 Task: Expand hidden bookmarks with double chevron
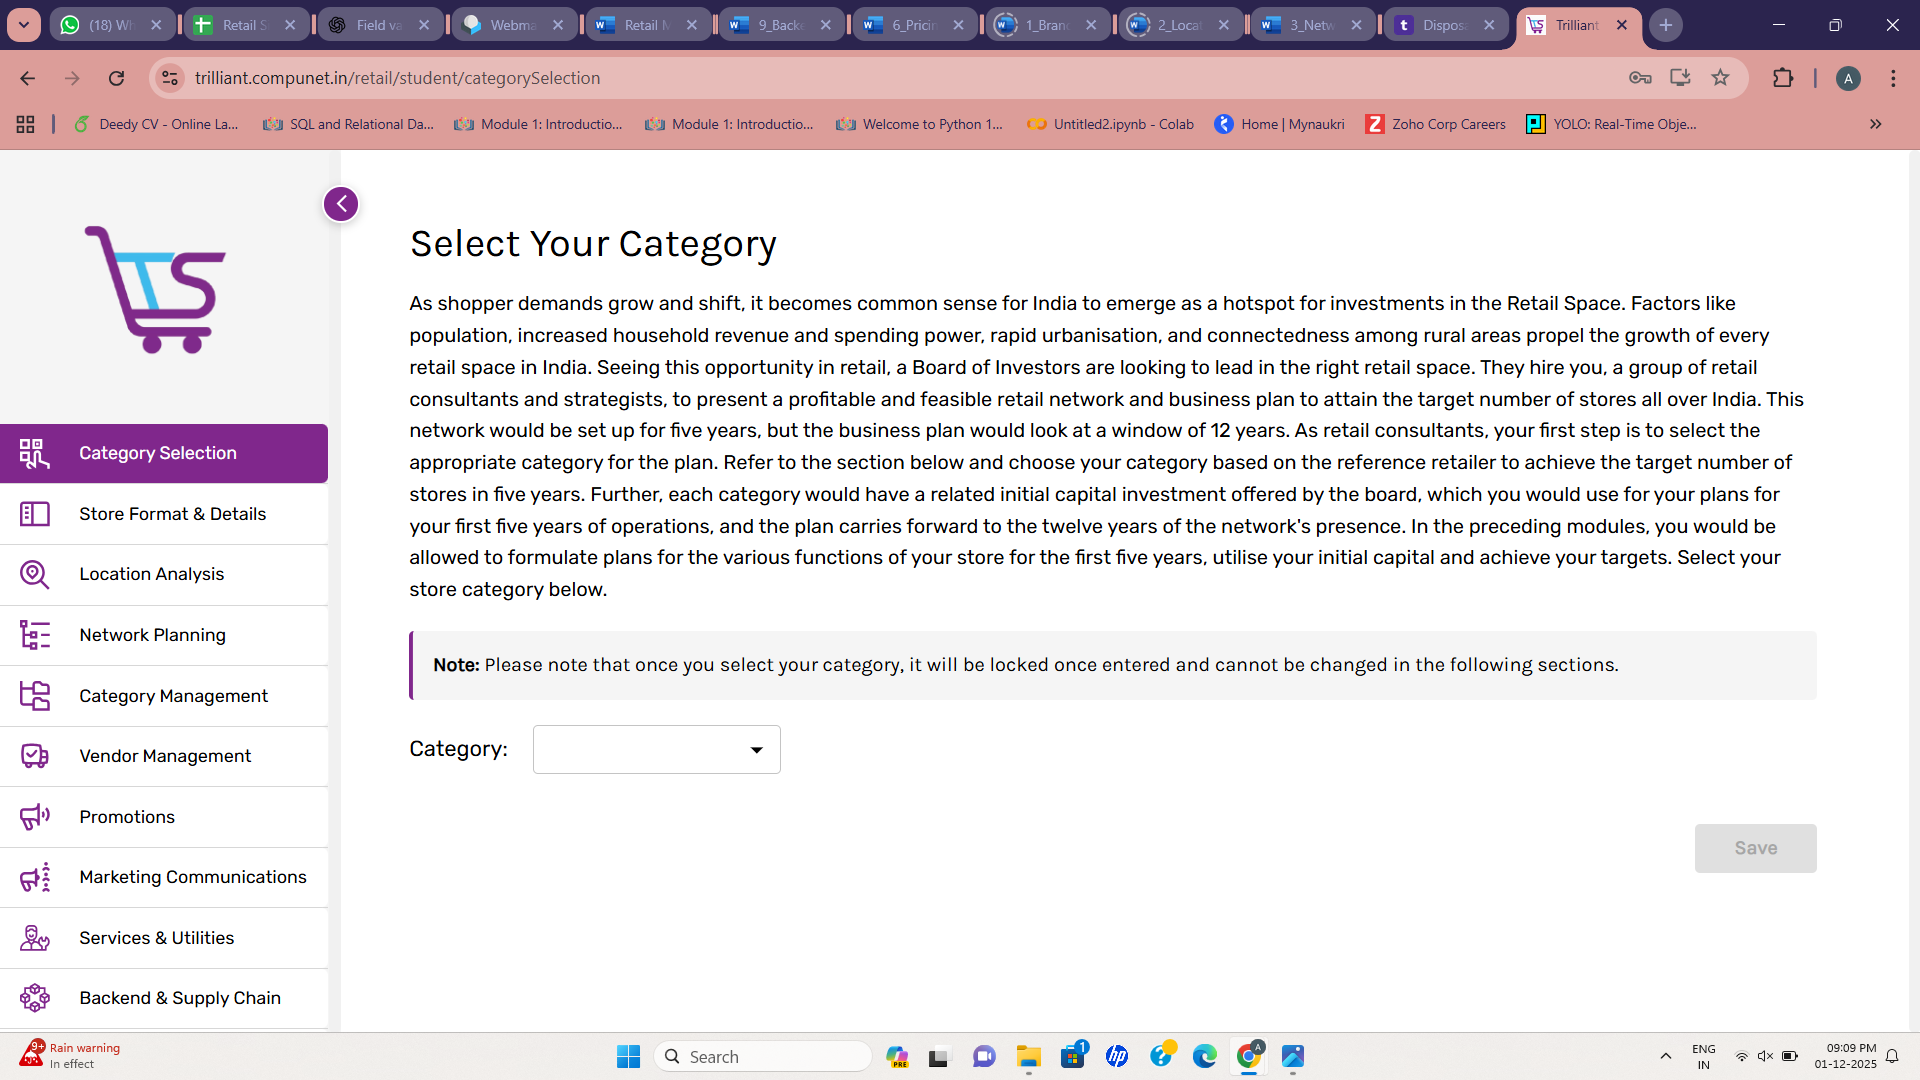coord(1875,124)
